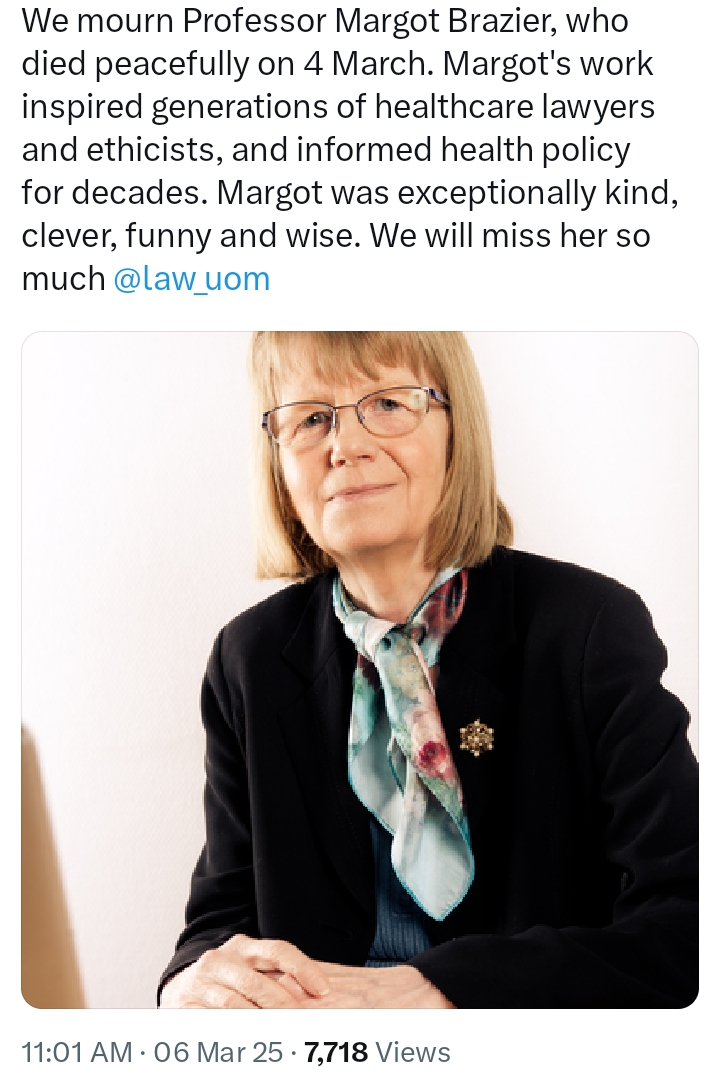
Task: Click the phrase "died peacefully on 4 March"
Action: [x=226, y=63]
